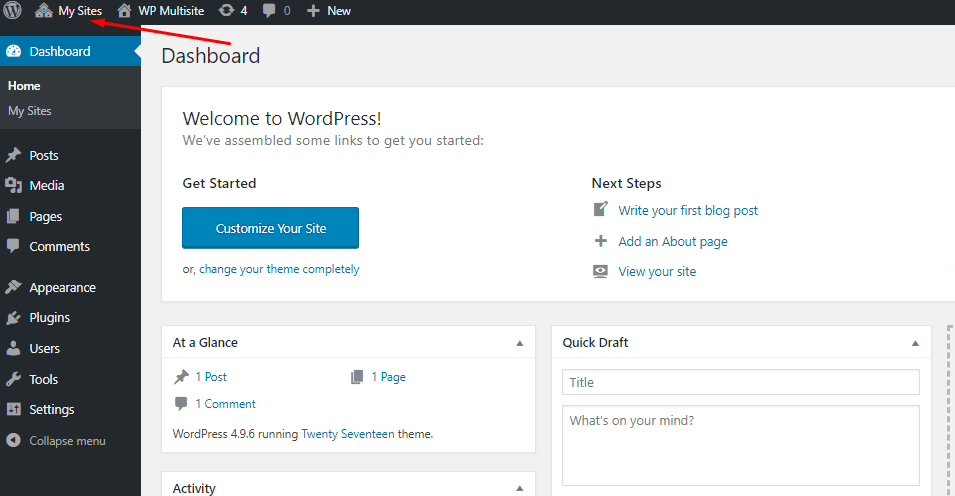
Task: Click the updates count 4
Action: pos(244,11)
